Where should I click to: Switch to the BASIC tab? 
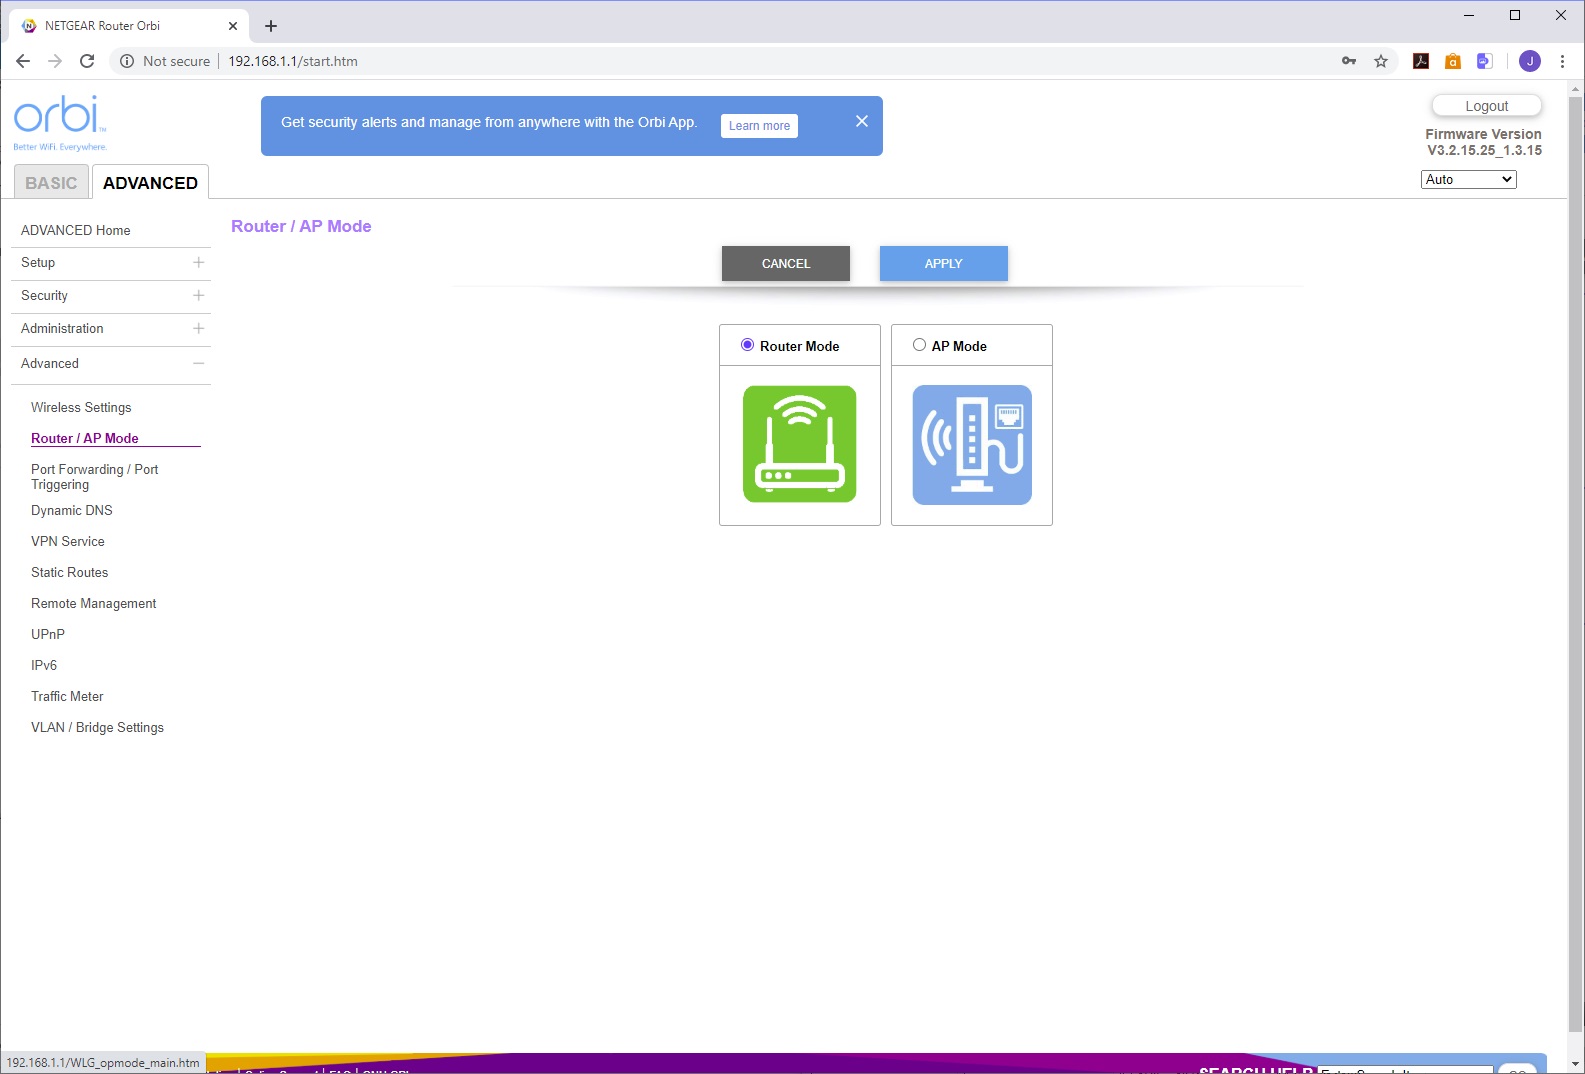coord(51,183)
